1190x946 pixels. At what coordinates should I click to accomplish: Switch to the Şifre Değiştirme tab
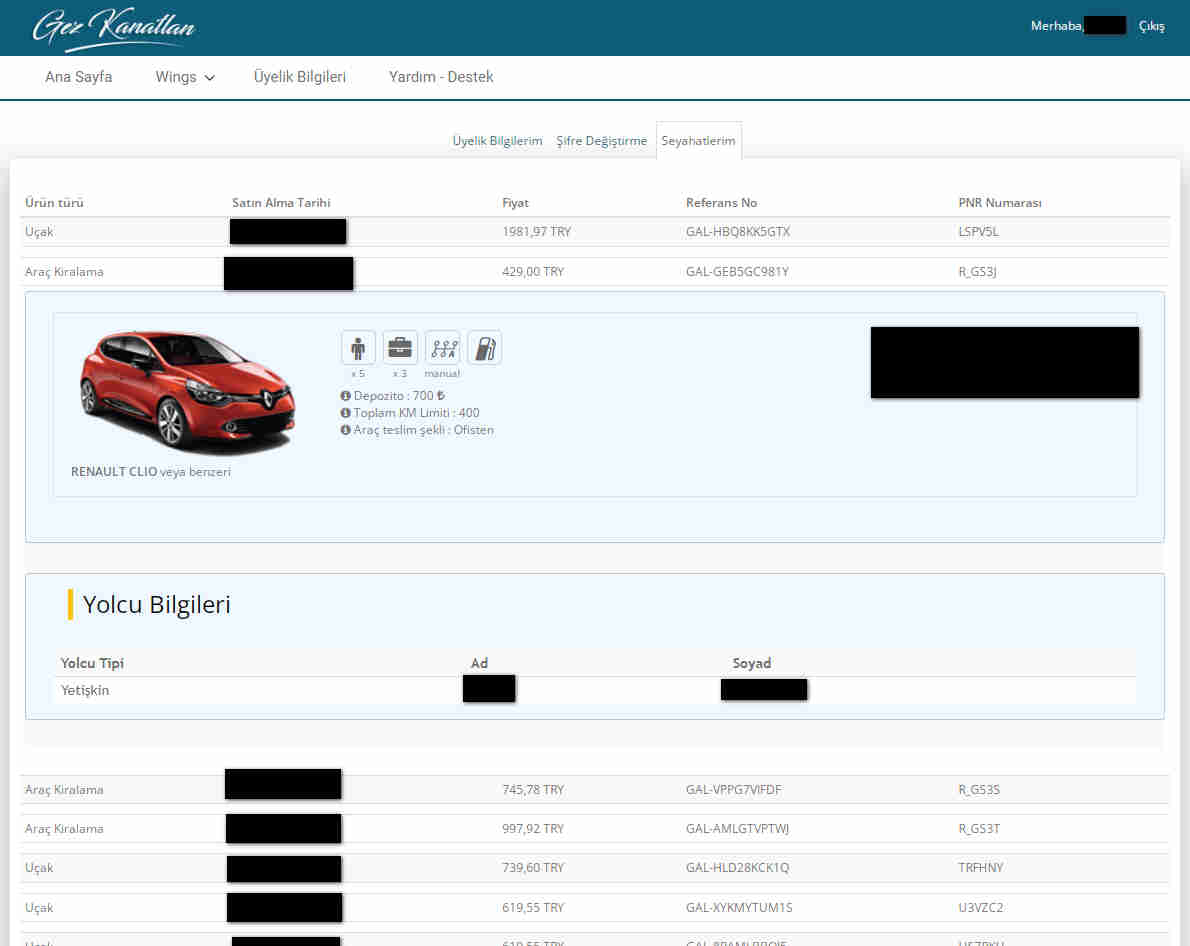[601, 141]
